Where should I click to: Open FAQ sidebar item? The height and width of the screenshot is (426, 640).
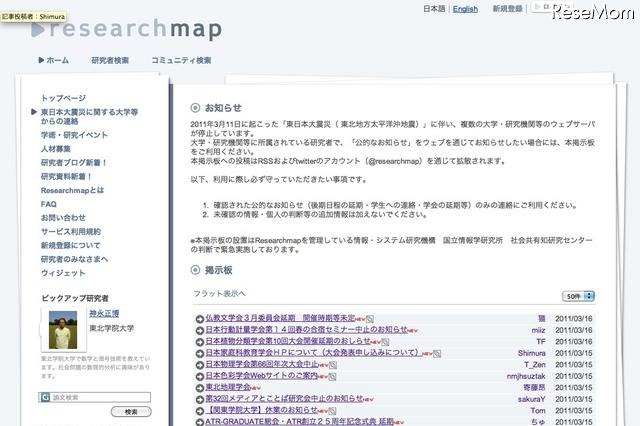49,204
